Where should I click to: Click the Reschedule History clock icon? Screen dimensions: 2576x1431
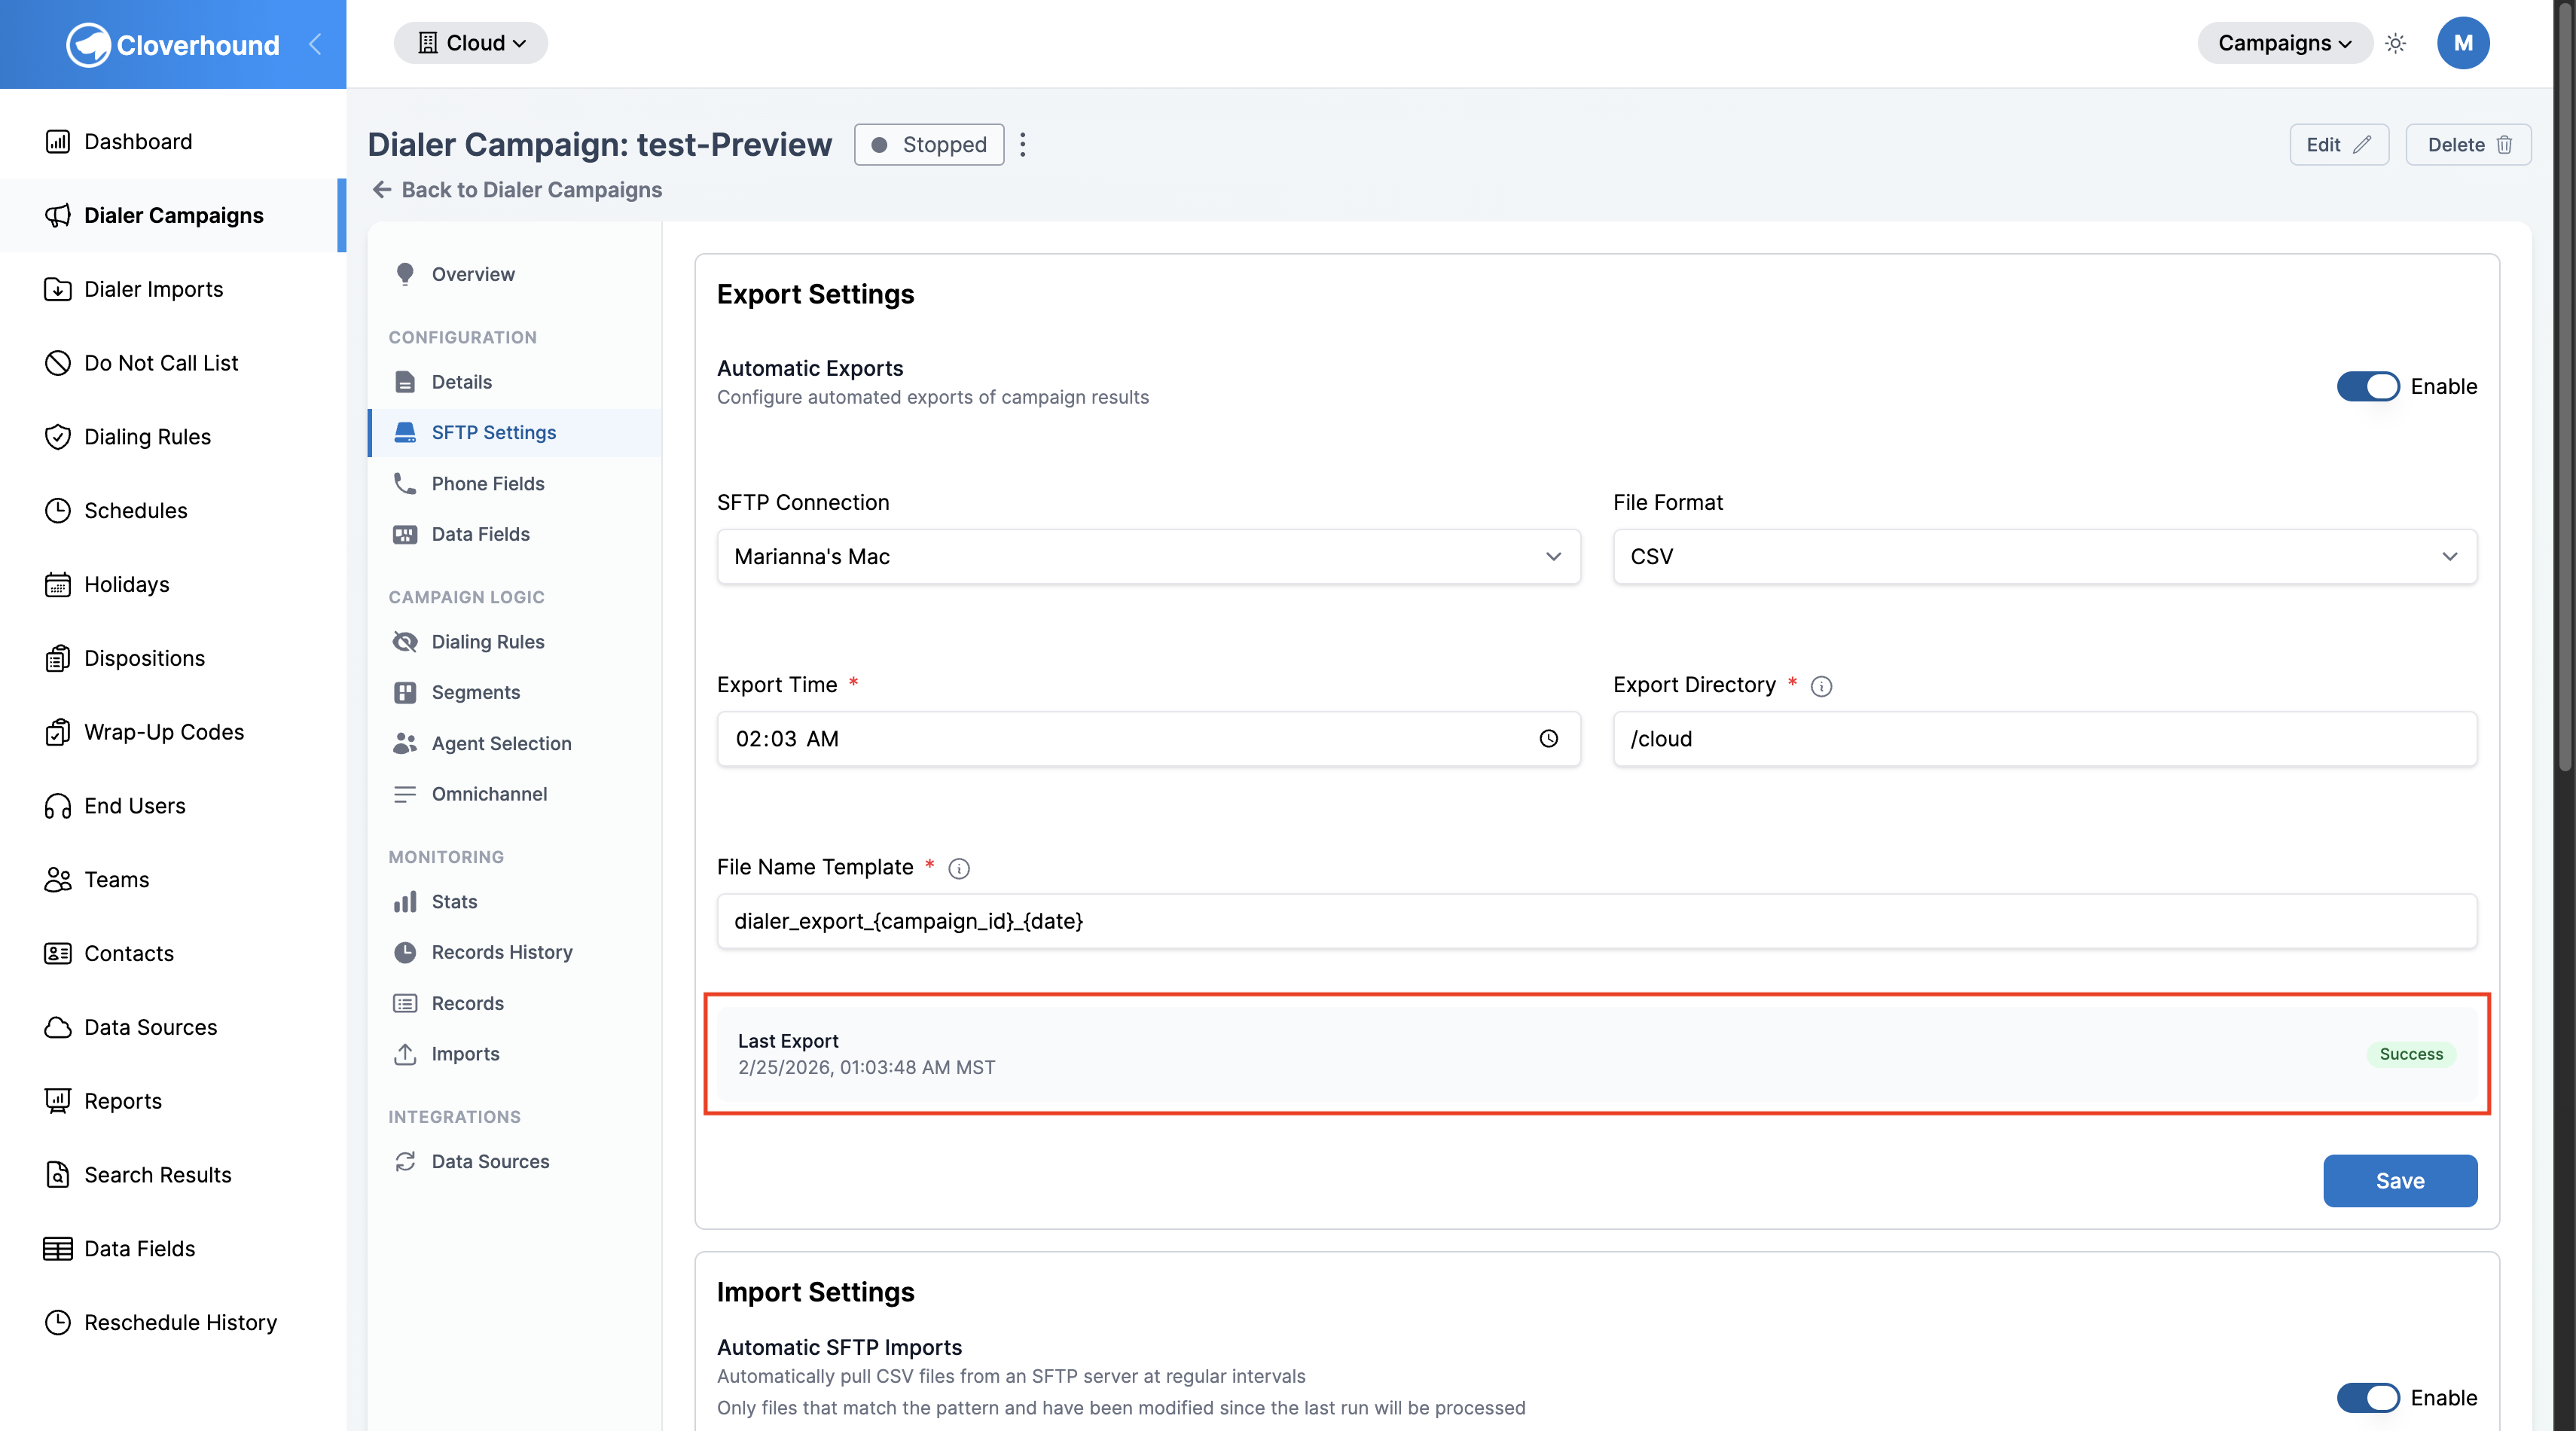[58, 1322]
